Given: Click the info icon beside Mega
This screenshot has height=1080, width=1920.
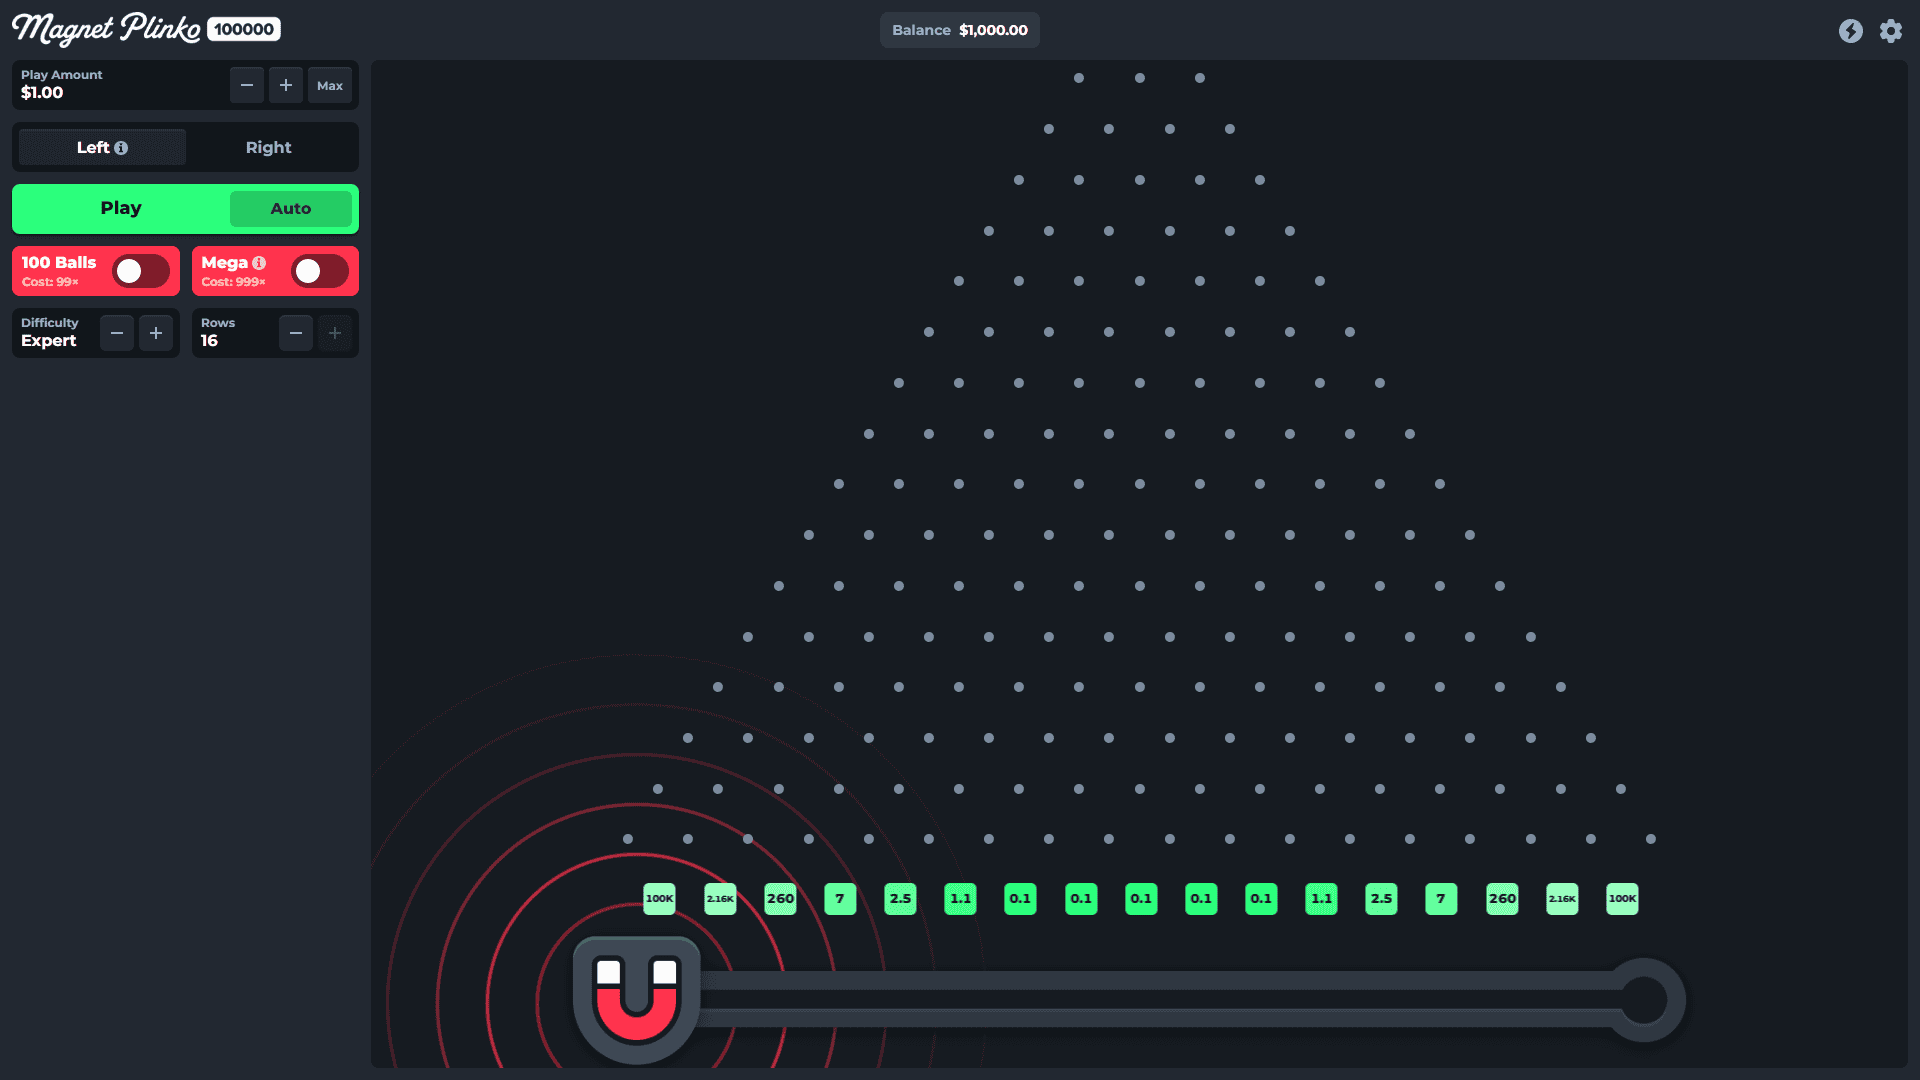Looking at the screenshot, I should pos(259,263).
